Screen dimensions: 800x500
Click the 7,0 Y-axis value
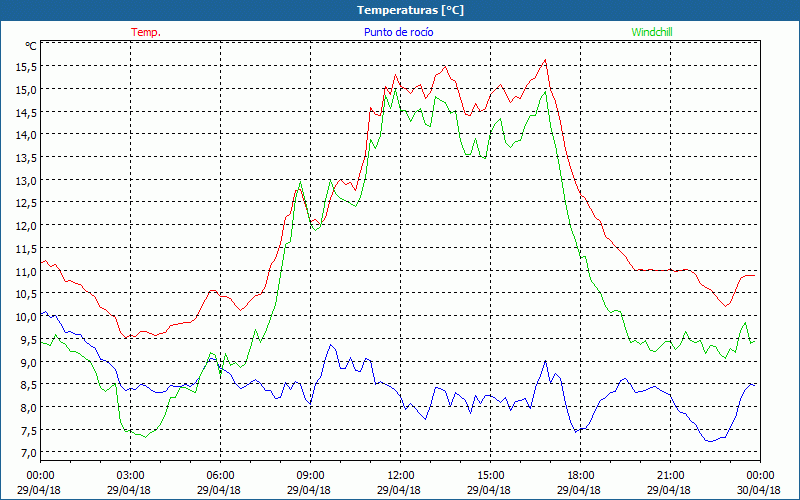tap(28, 453)
